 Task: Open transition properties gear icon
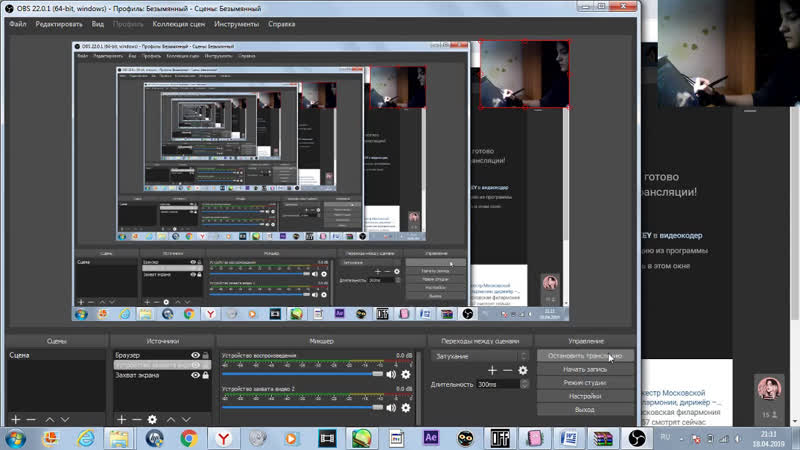pyautogui.click(x=523, y=370)
